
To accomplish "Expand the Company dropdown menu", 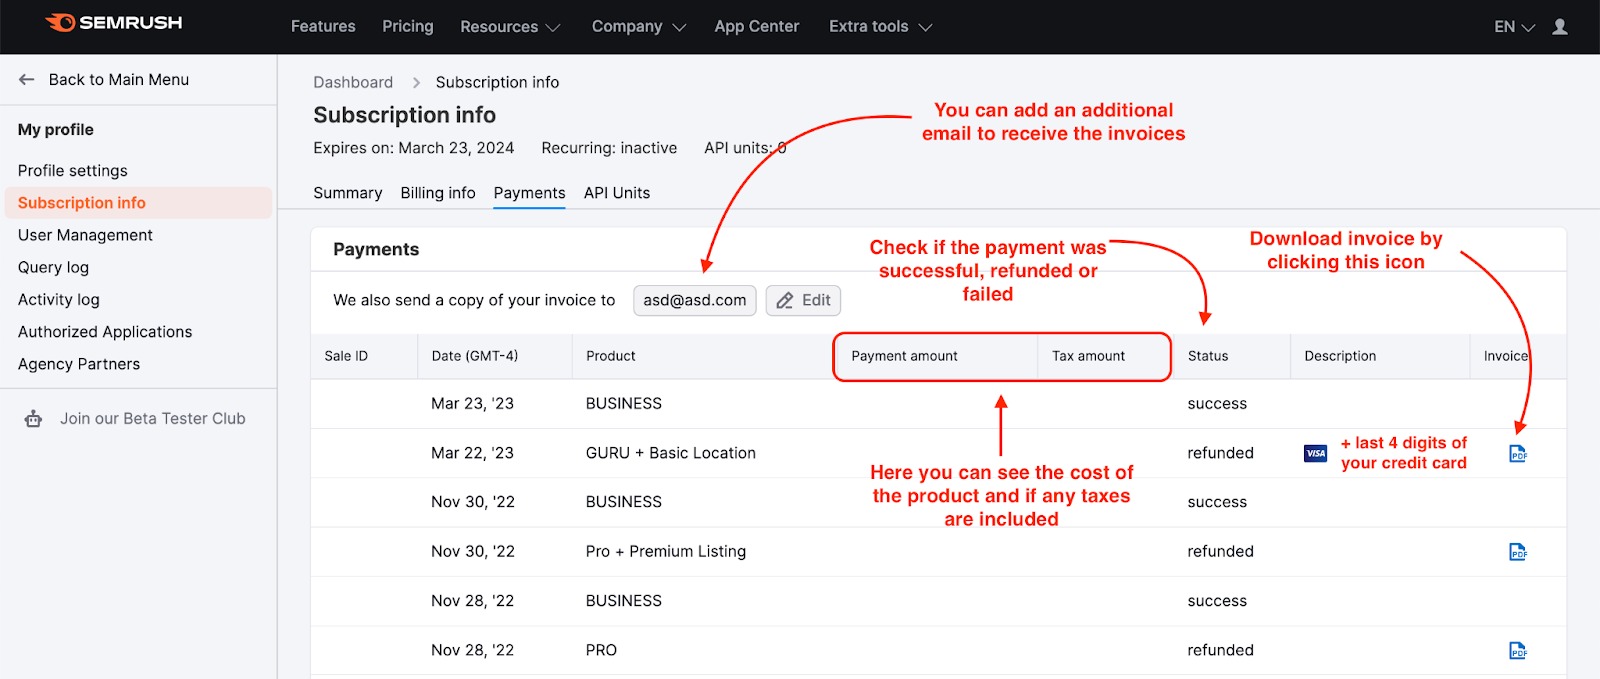I will coord(639,27).
